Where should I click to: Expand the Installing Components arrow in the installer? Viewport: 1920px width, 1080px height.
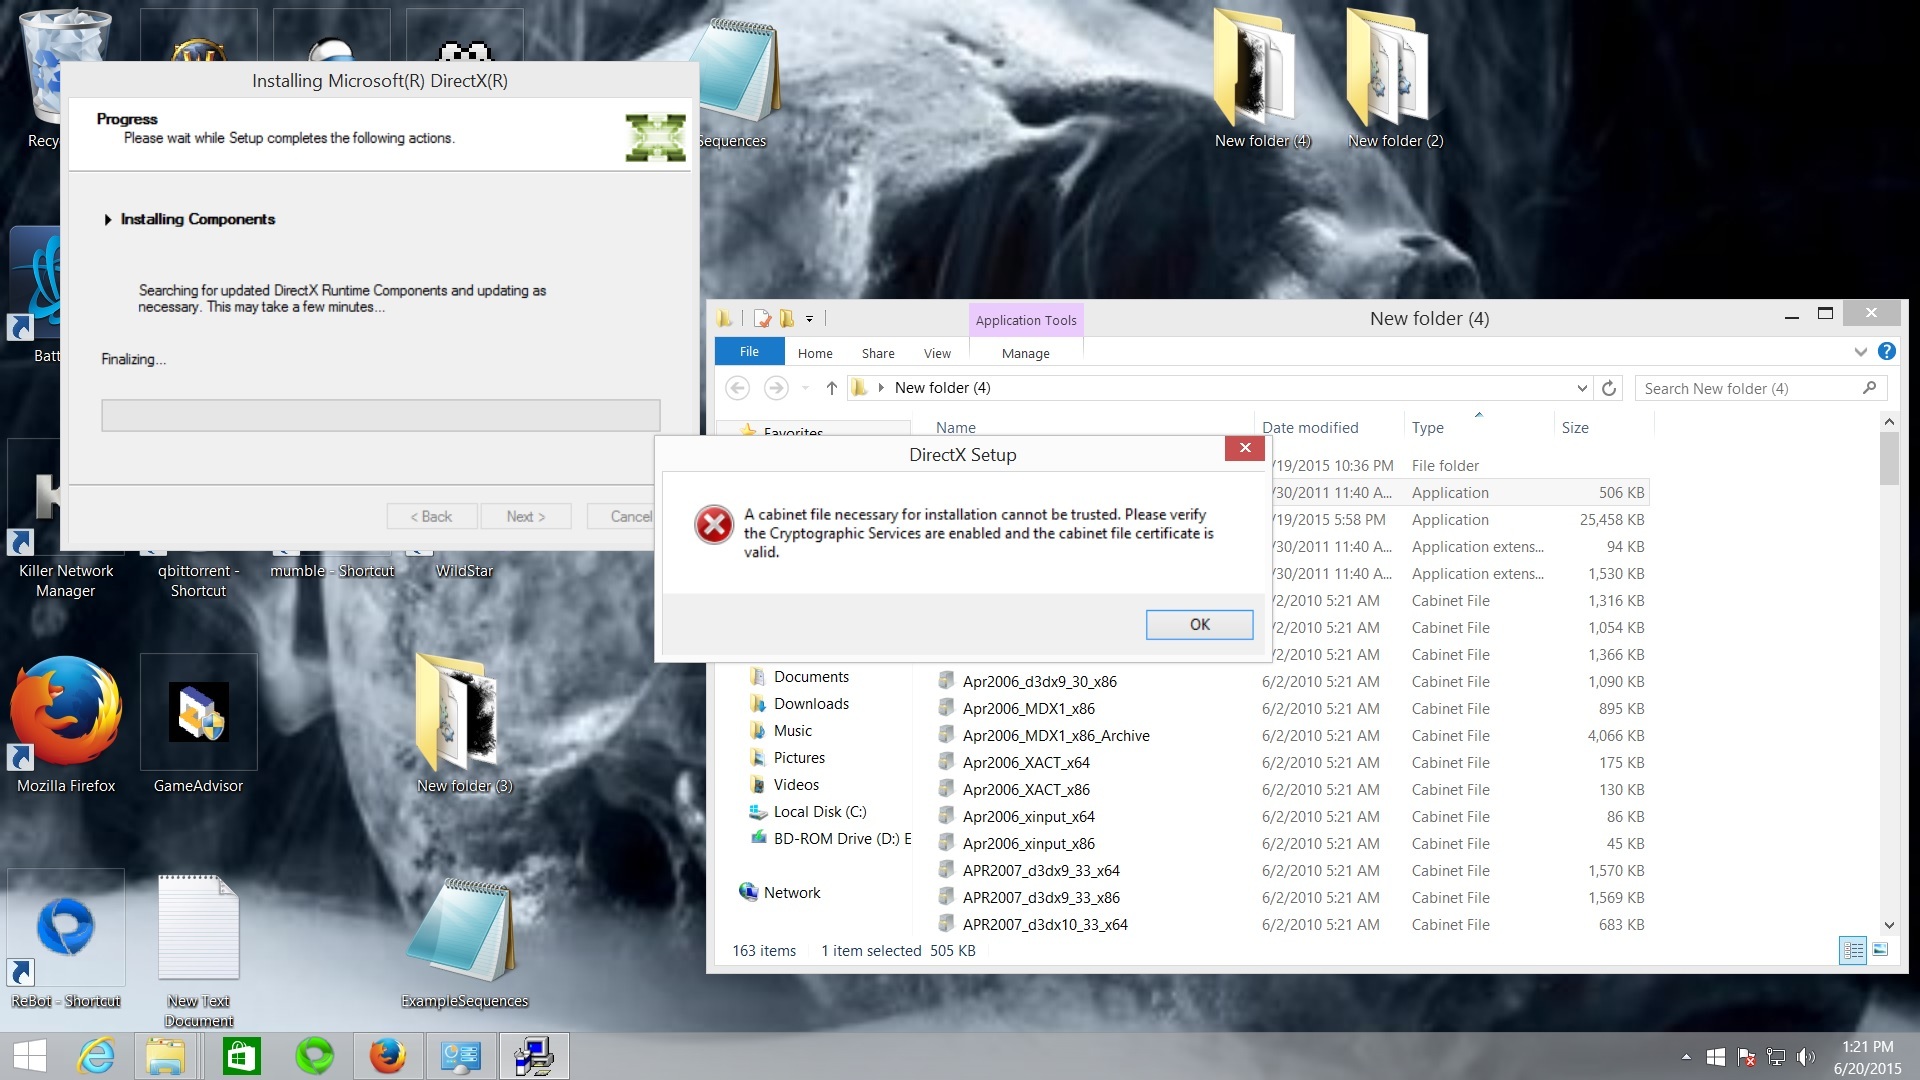[x=107, y=219]
